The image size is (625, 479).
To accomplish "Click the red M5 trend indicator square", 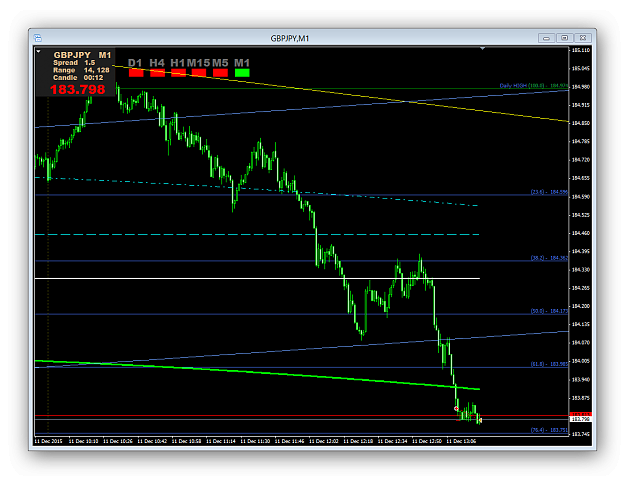I will [220, 73].
